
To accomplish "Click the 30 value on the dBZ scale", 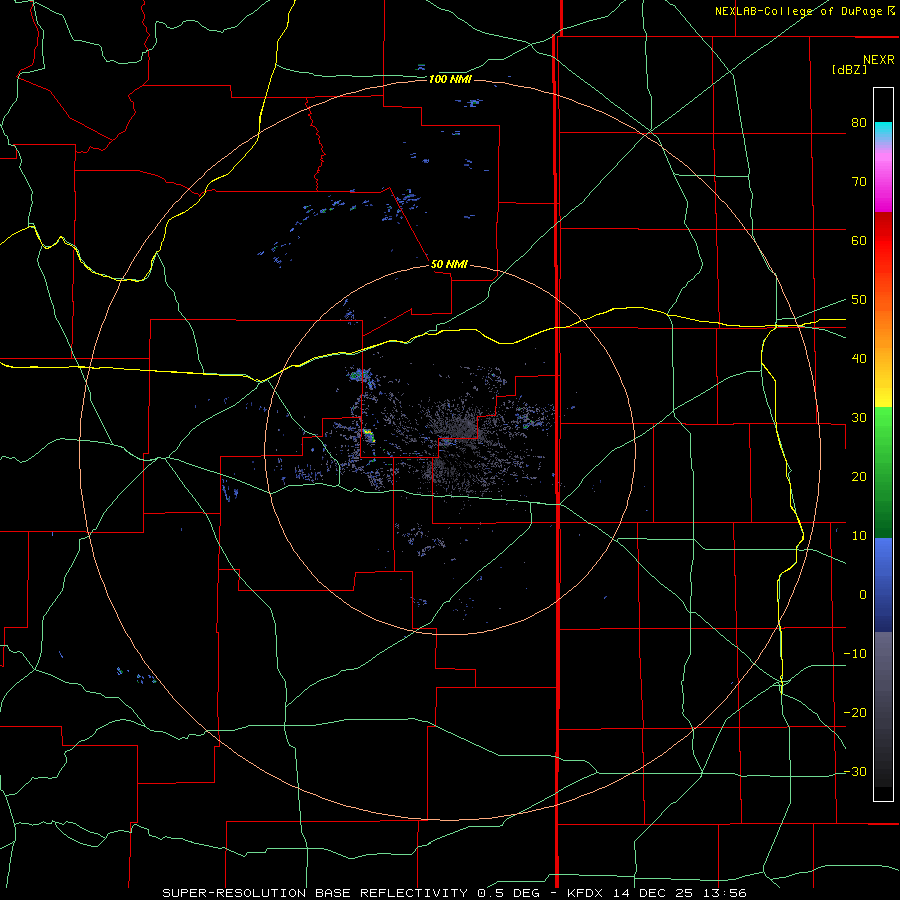I will pyautogui.click(x=859, y=417).
